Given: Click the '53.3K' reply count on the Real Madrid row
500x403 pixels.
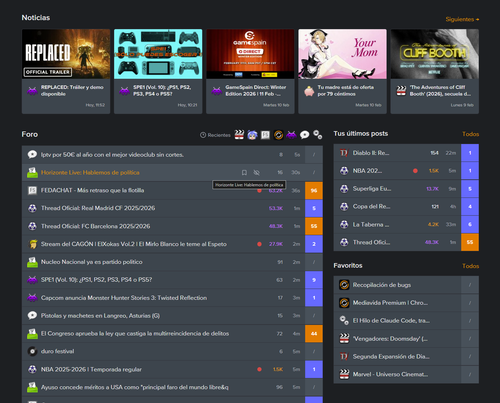Looking at the screenshot, I should pos(276,208).
